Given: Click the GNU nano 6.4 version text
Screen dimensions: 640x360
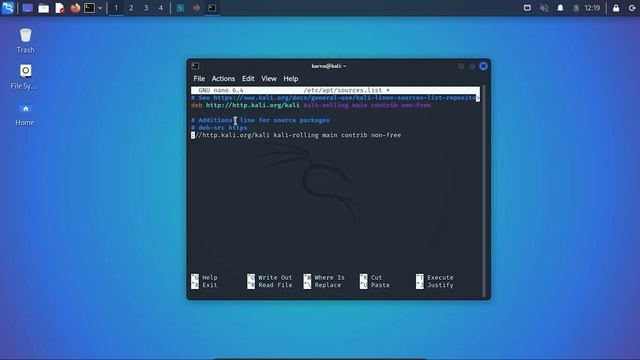Looking at the screenshot, I should (x=221, y=90).
